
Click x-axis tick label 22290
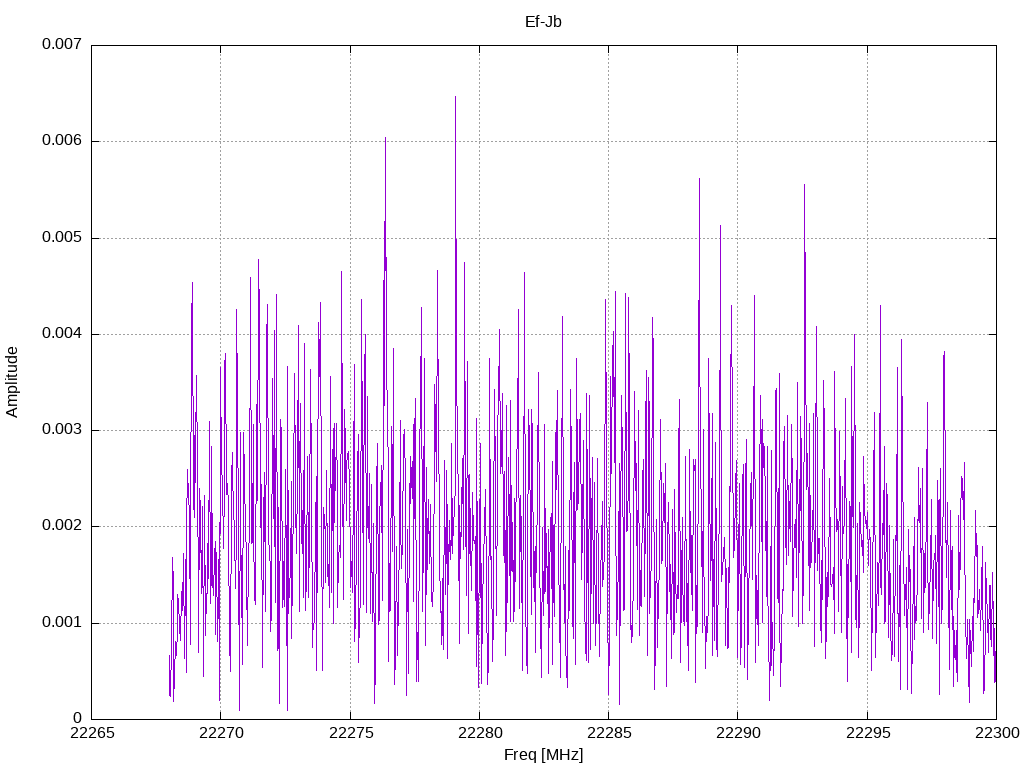[x=739, y=733]
